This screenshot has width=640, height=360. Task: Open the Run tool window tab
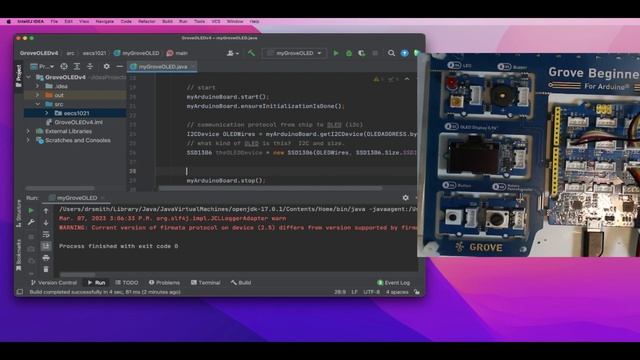click(x=96, y=282)
